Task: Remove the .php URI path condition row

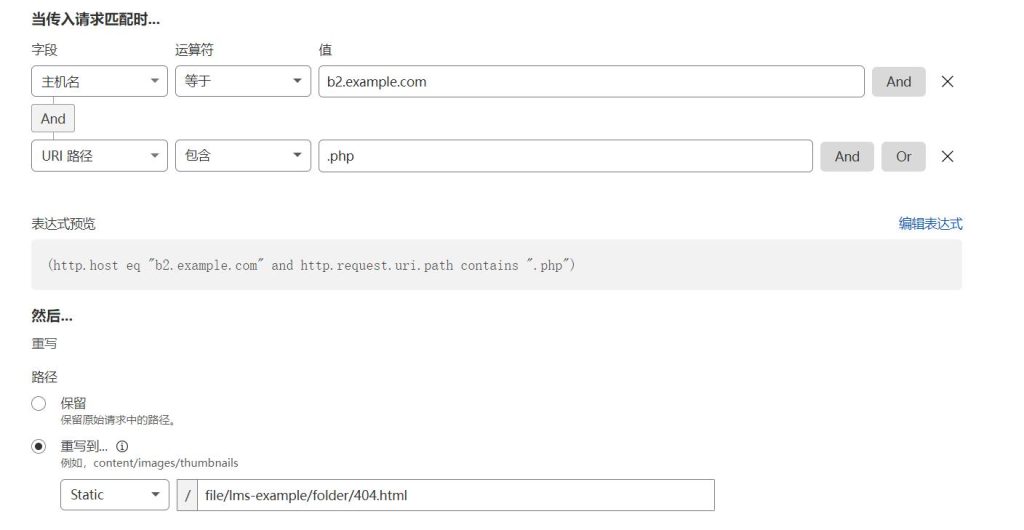Action: [x=947, y=157]
